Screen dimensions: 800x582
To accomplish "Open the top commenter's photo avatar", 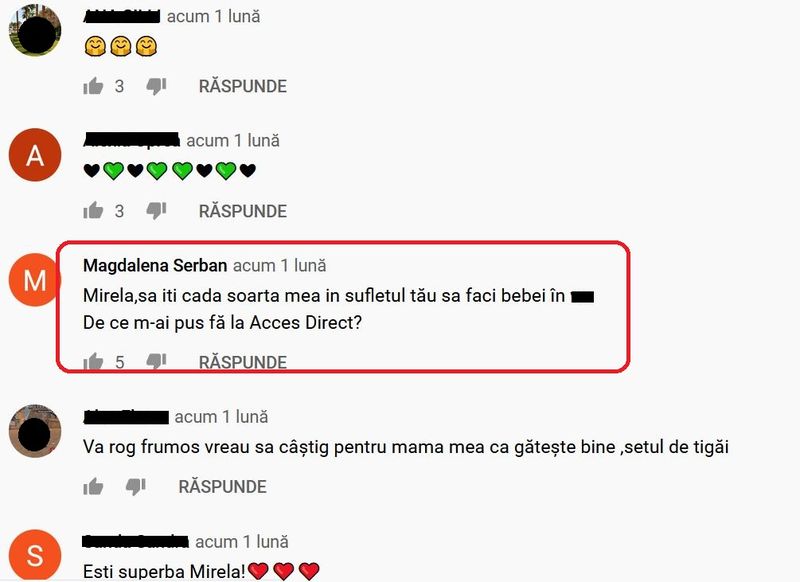I will [x=35, y=30].
